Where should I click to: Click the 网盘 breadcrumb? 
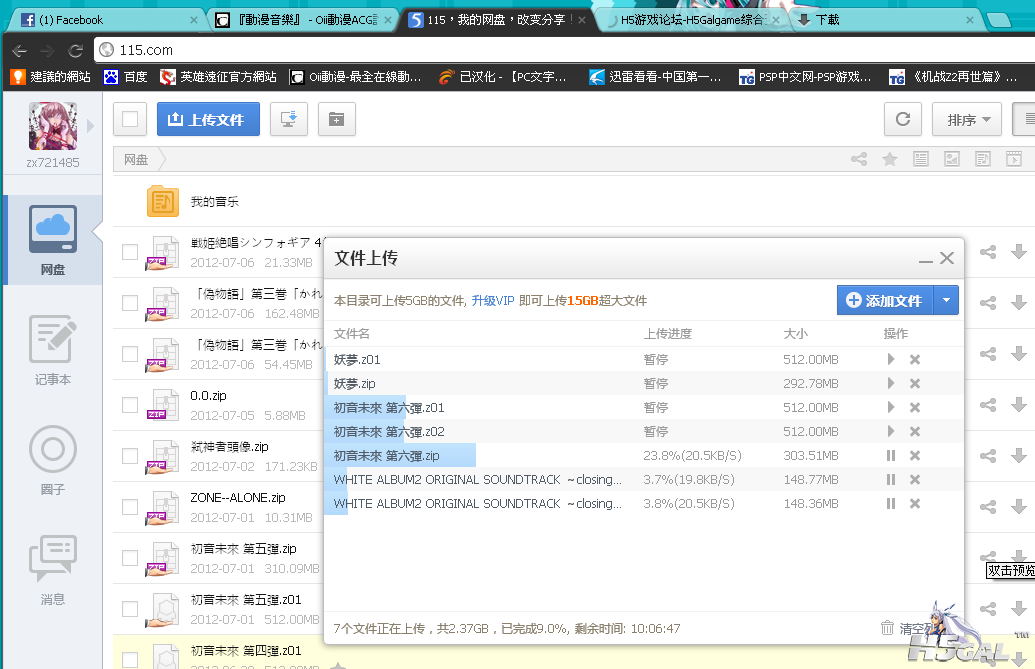(136, 159)
